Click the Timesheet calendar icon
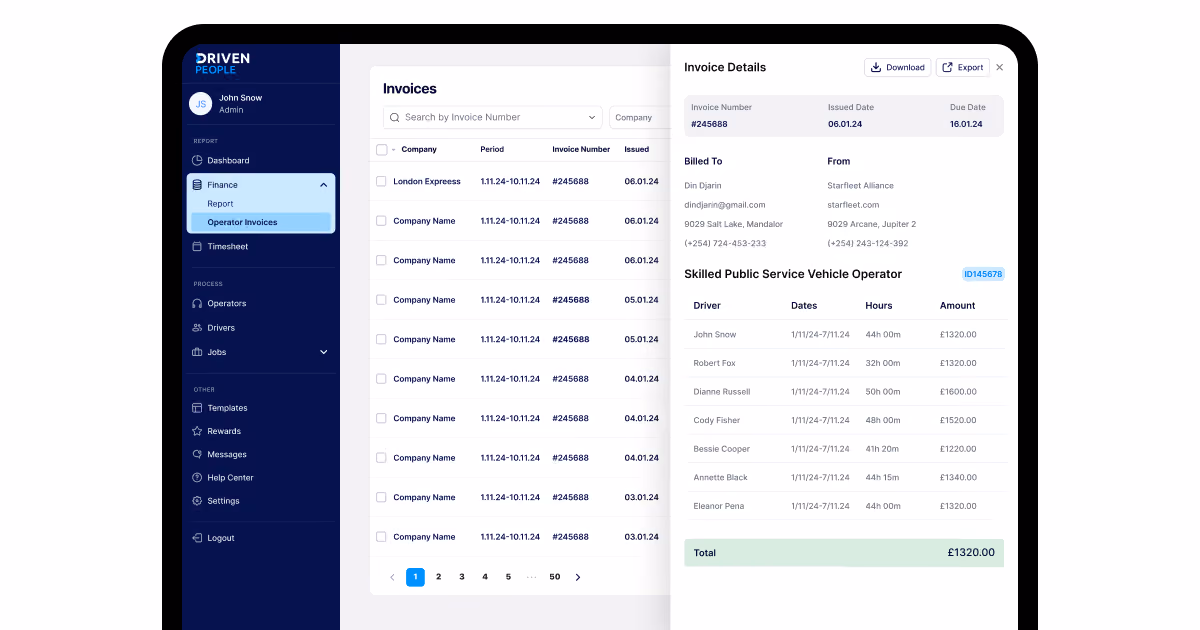 tap(197, 246)
